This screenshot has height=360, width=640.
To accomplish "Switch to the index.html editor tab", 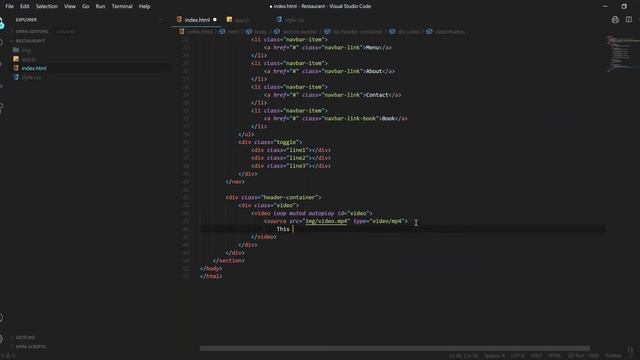I will click(x=197, y=20).
